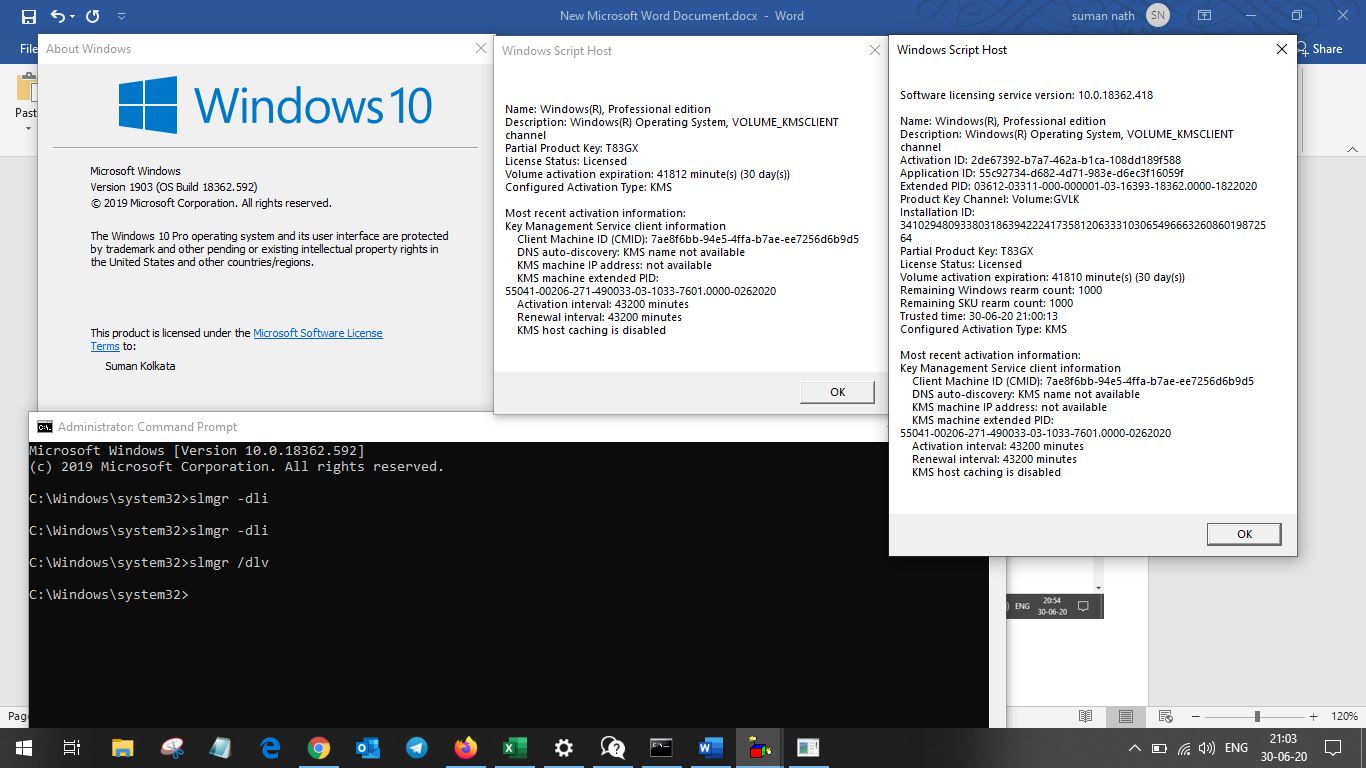Open zoom dialog via 120% label

click(1344, 716)
